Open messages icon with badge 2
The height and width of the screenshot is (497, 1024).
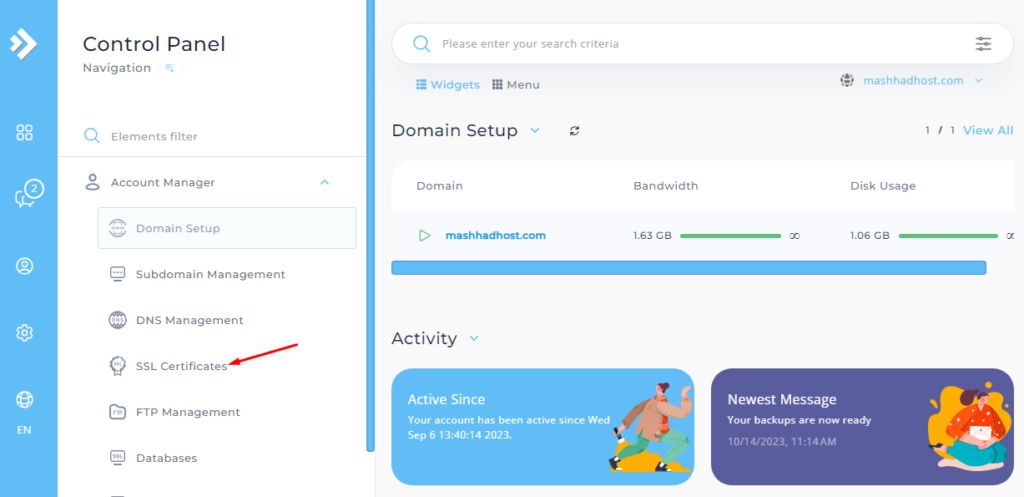click(x=26, y=196)
